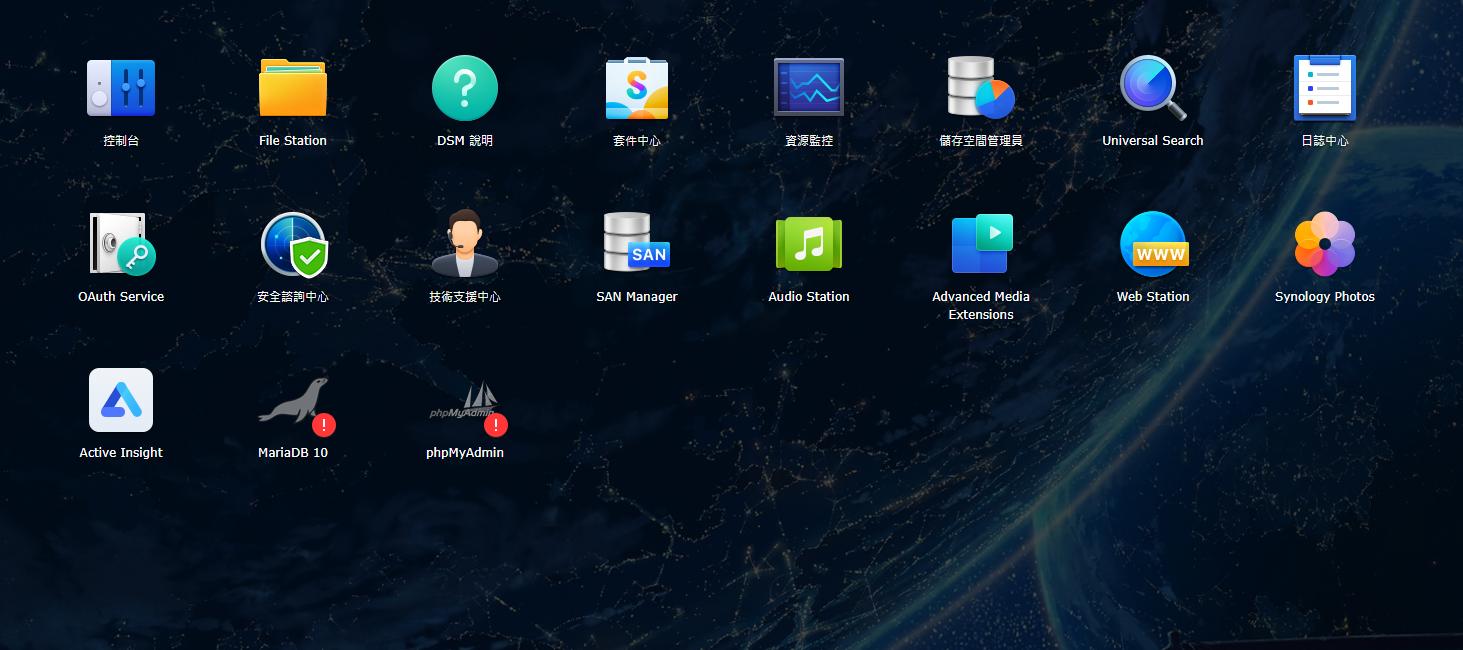Click the '技術支援中心' label text
This screenshot has height=650, width=1463.
(x=465, y=297)
